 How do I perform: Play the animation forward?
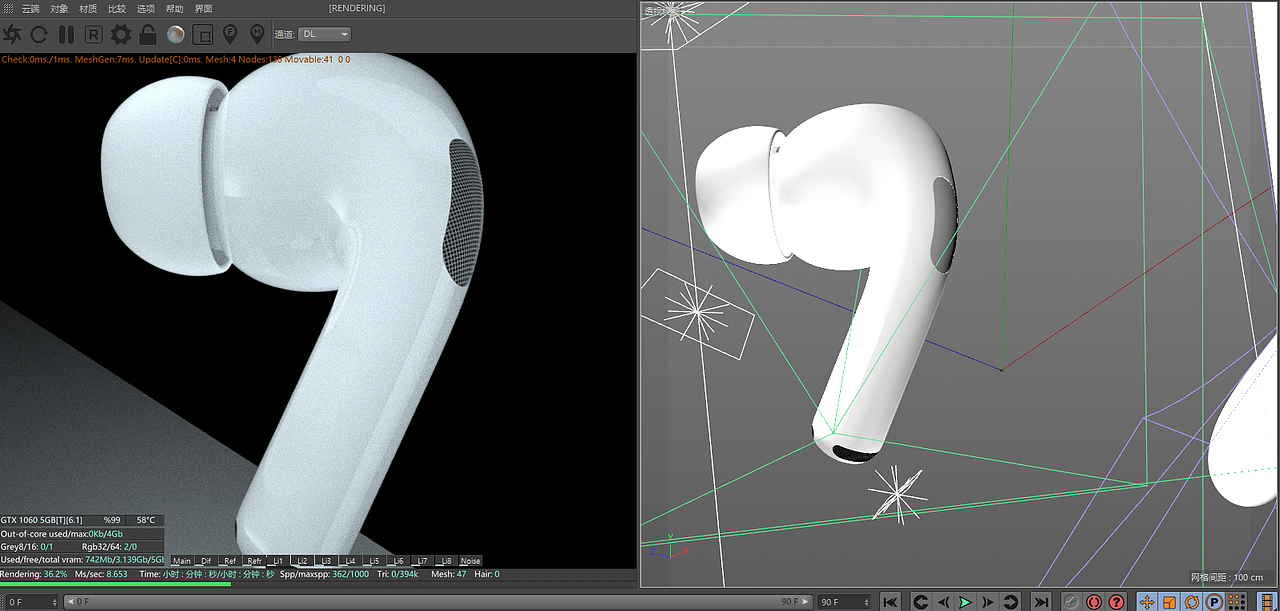pyautogui.click(x=965, y=602)
